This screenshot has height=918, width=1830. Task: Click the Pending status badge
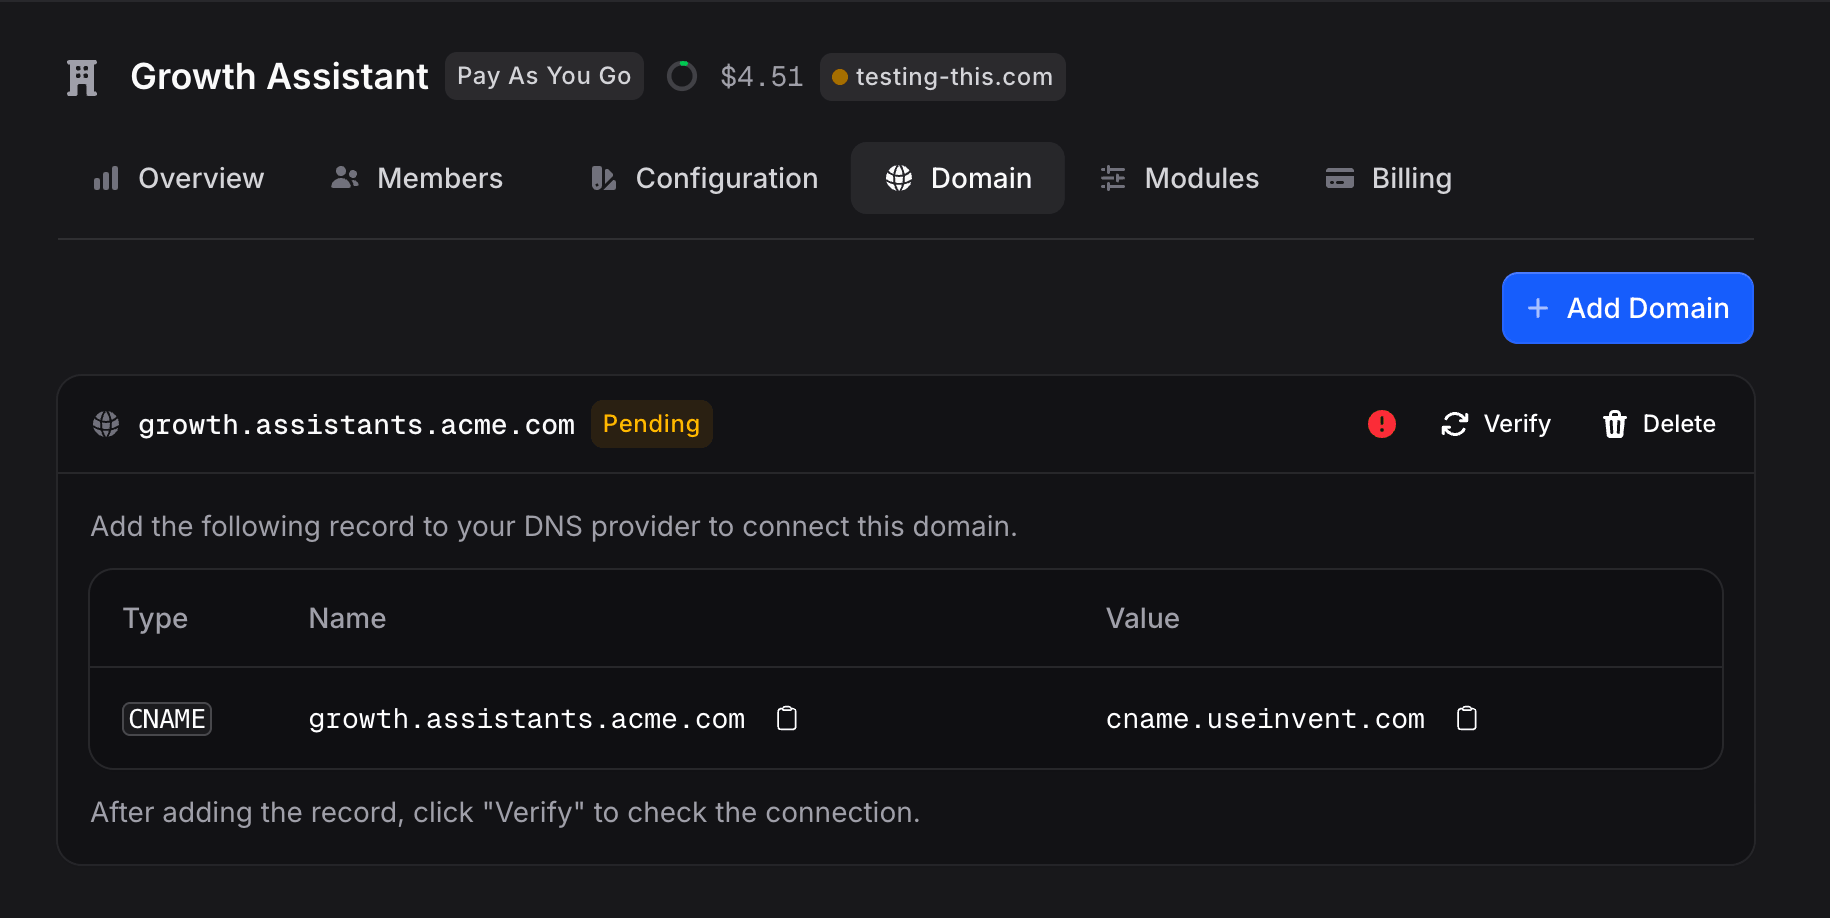coord(651,424)
